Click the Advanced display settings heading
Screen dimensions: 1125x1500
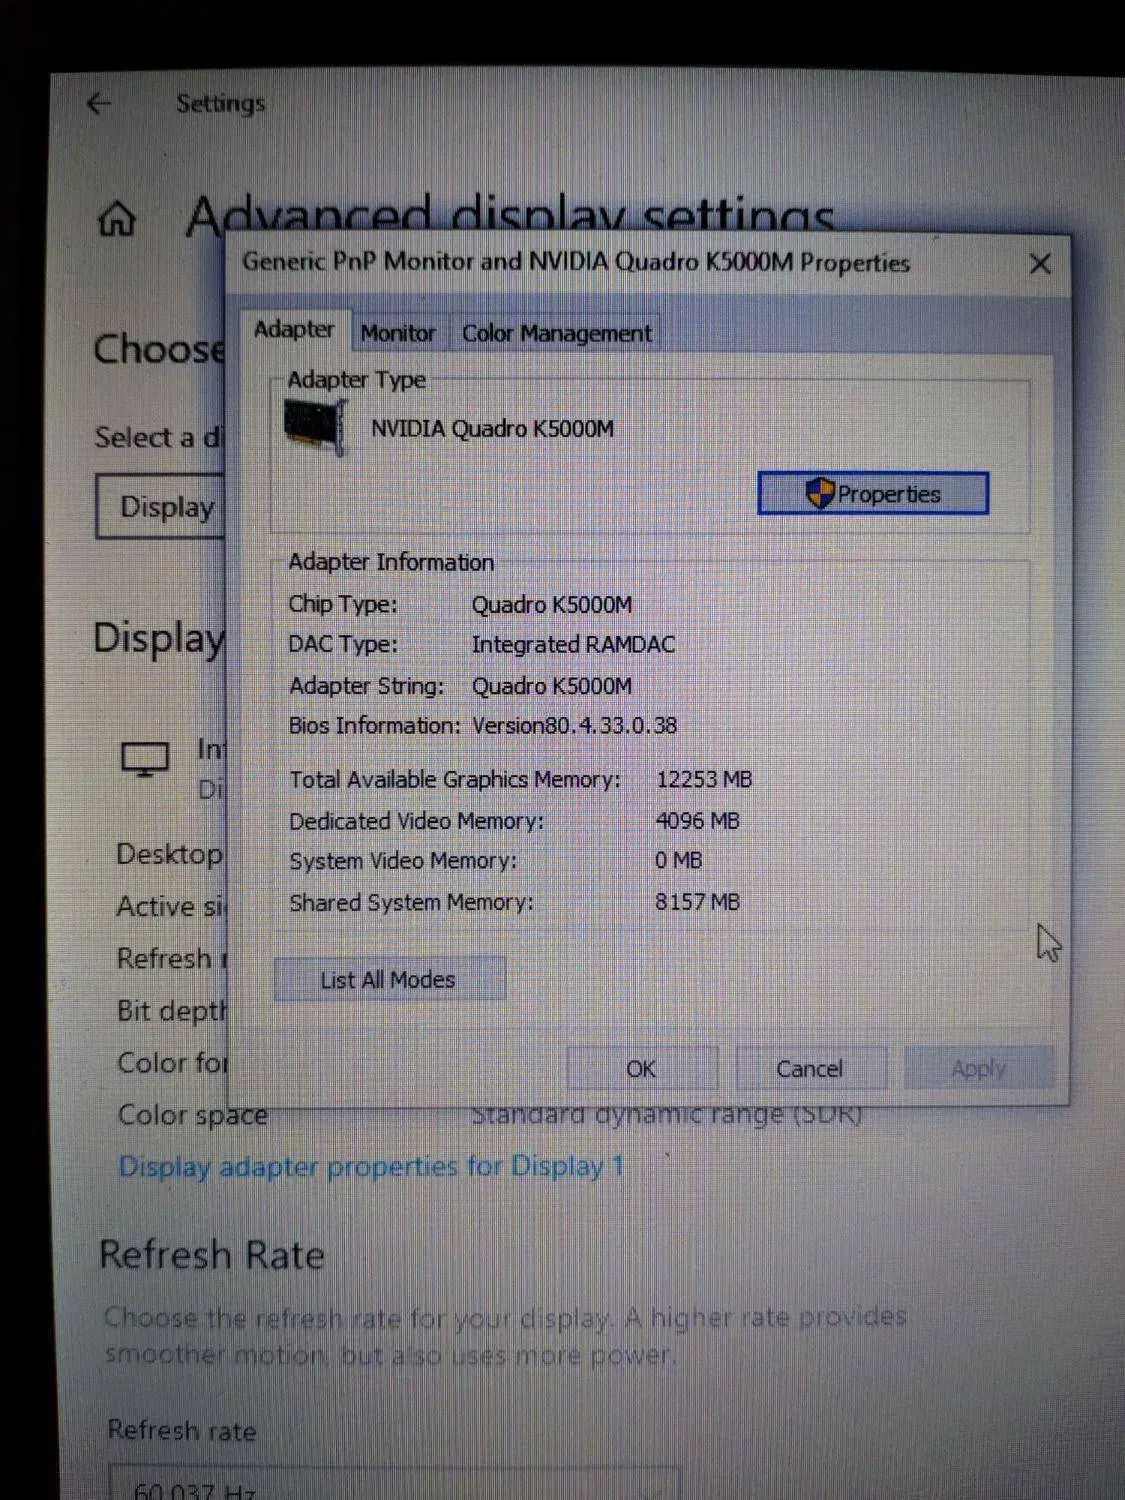(x=510, y=217)
